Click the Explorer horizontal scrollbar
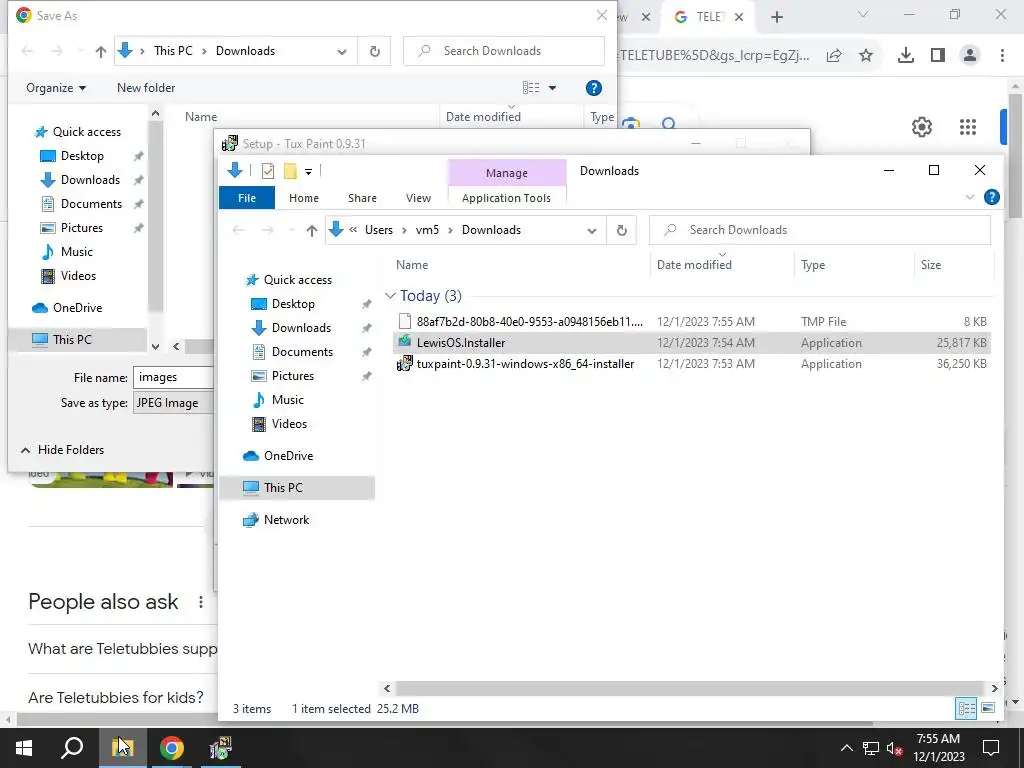Viewport: 1024px width, 768px height. [x=689, y=688]
